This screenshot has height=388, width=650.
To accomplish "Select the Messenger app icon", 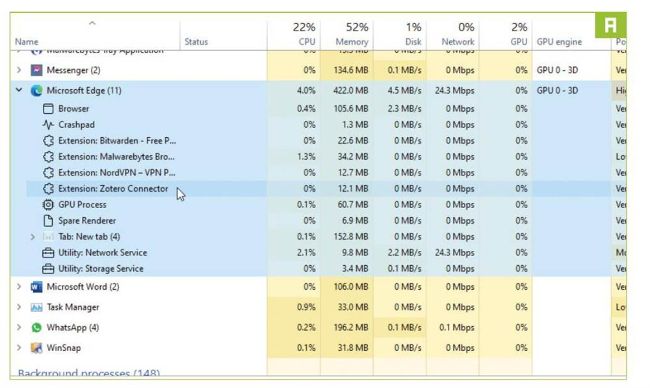I will coord(36,70).
